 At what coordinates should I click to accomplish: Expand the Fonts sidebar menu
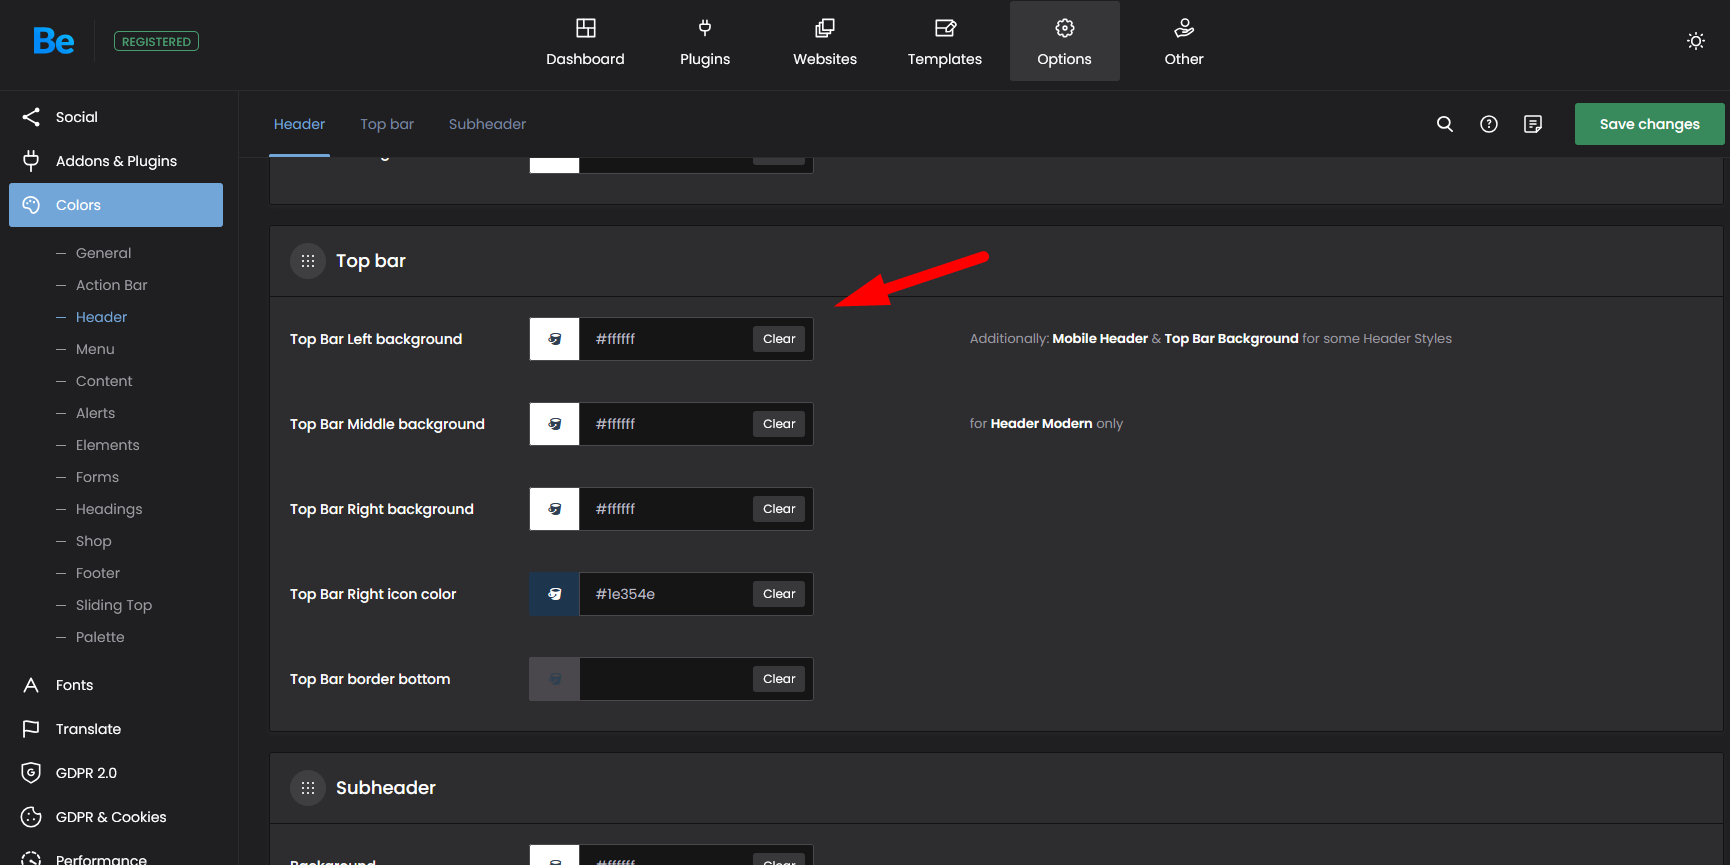[x=74, y=685]
